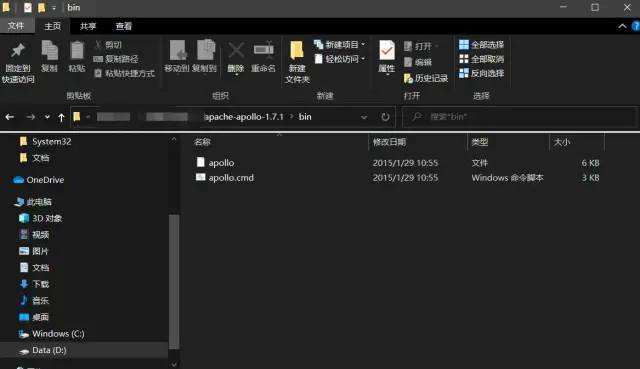The width and height of the screenshot is (640, 369).
Task: Open 下载 folder in sidebar
Action: click(x=34, y=284)
